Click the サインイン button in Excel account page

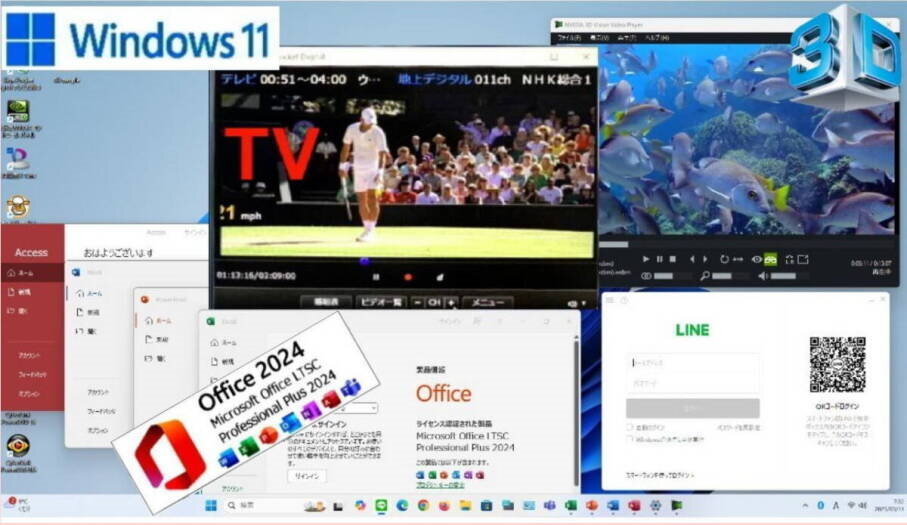coord(307,476)
